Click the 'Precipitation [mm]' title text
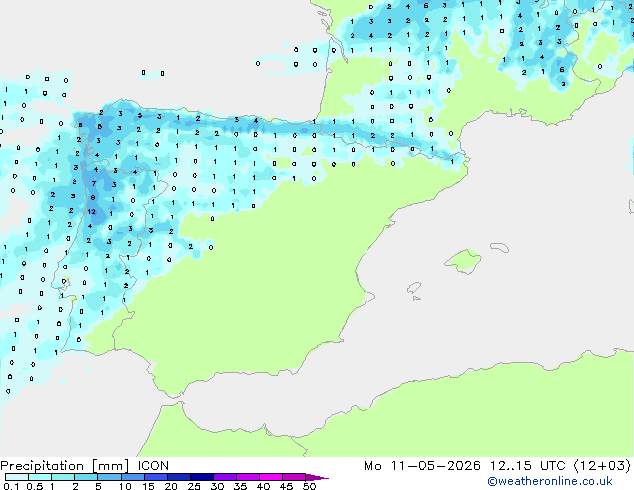Viewport: 634px width, 490px height. tap(65, 466)
